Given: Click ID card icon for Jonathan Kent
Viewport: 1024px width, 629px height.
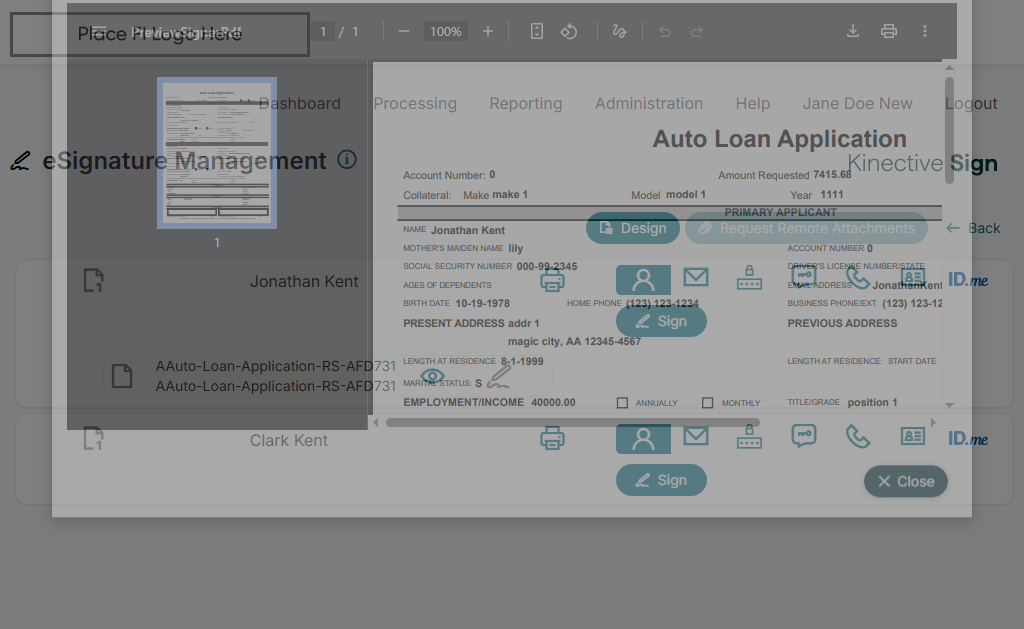Looking at the screenshot, I should point(912,278).
